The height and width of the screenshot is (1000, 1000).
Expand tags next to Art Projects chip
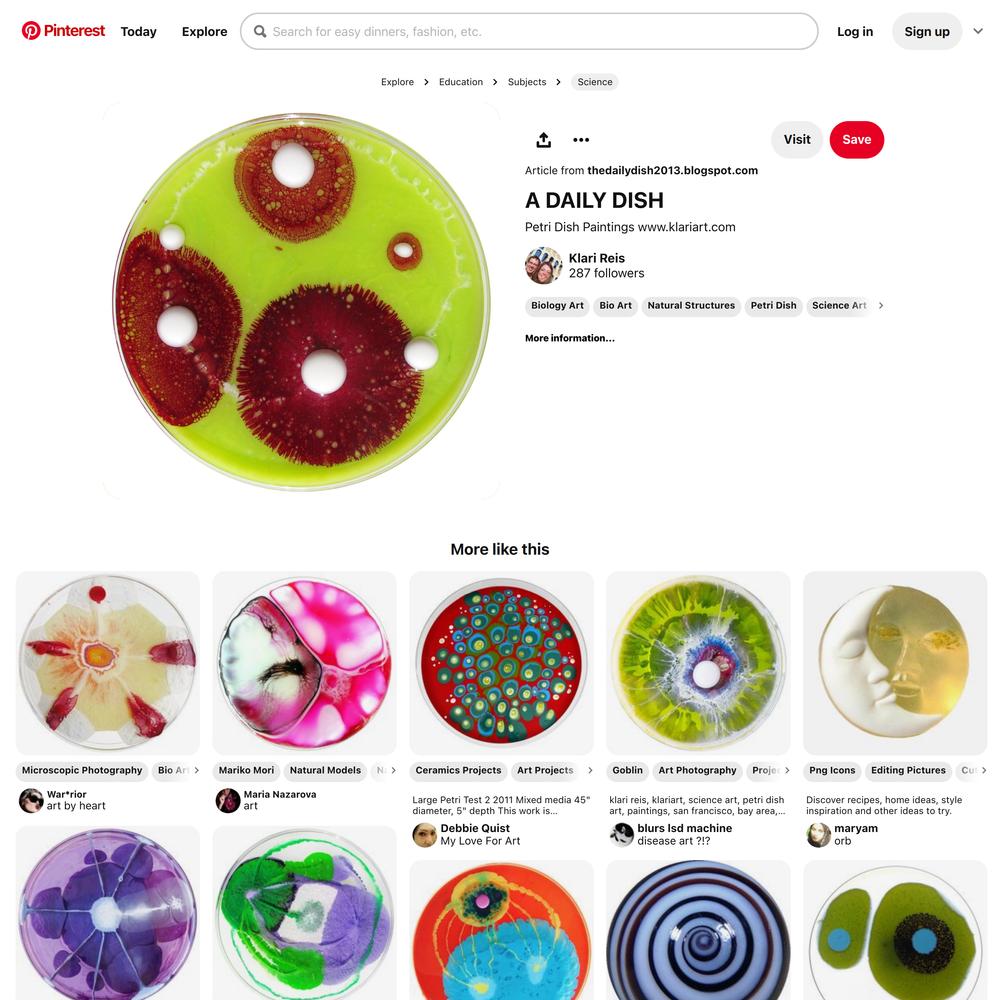590,770
